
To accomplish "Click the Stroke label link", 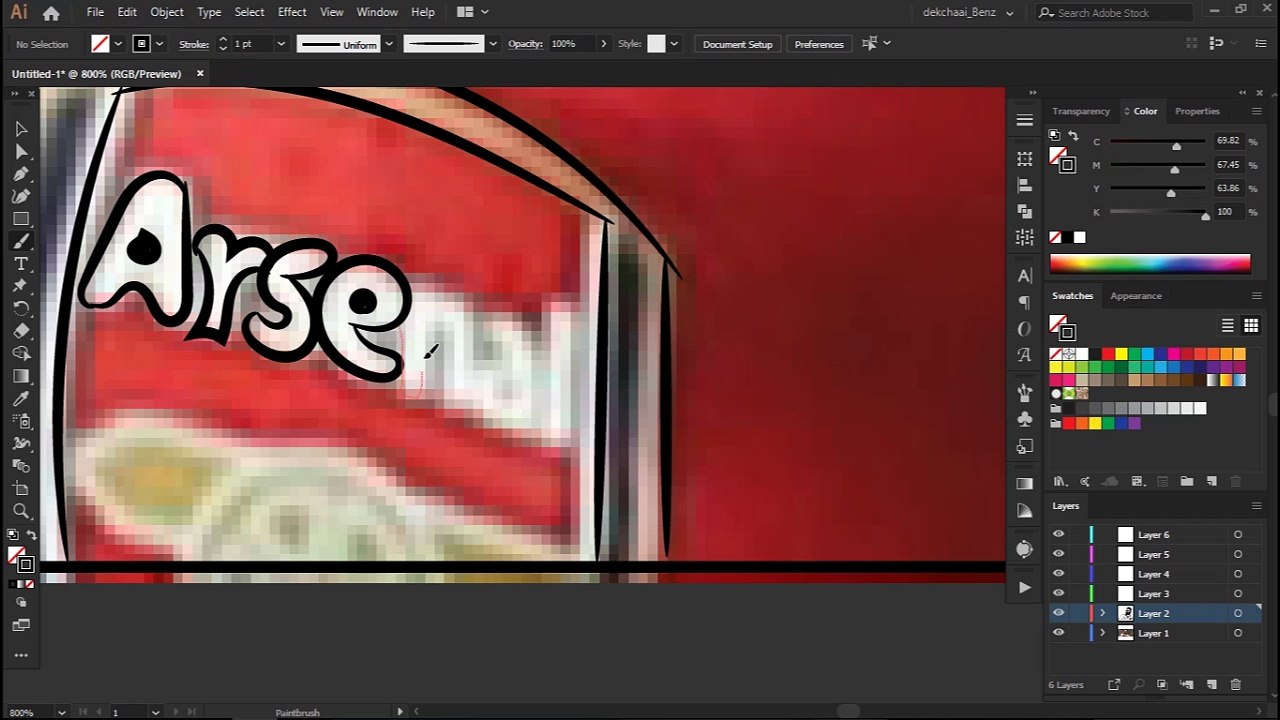I will point(194,44).
